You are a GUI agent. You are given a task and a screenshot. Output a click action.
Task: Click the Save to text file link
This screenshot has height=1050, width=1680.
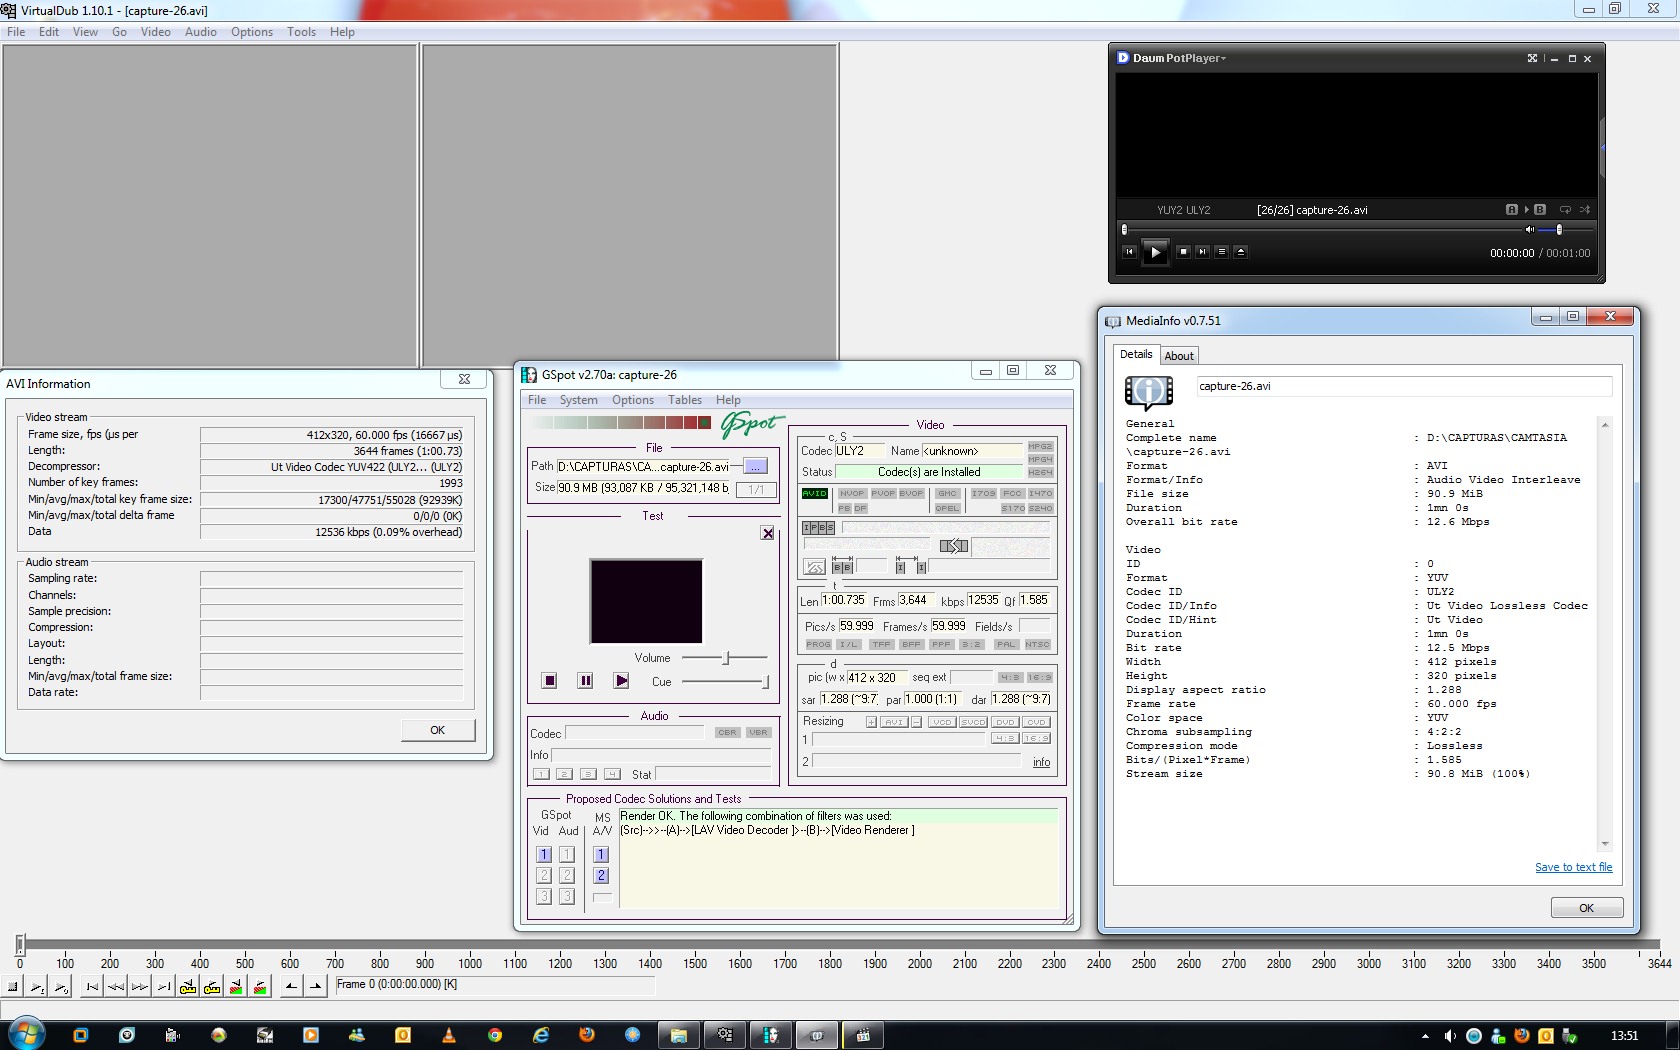[1573, 867]
